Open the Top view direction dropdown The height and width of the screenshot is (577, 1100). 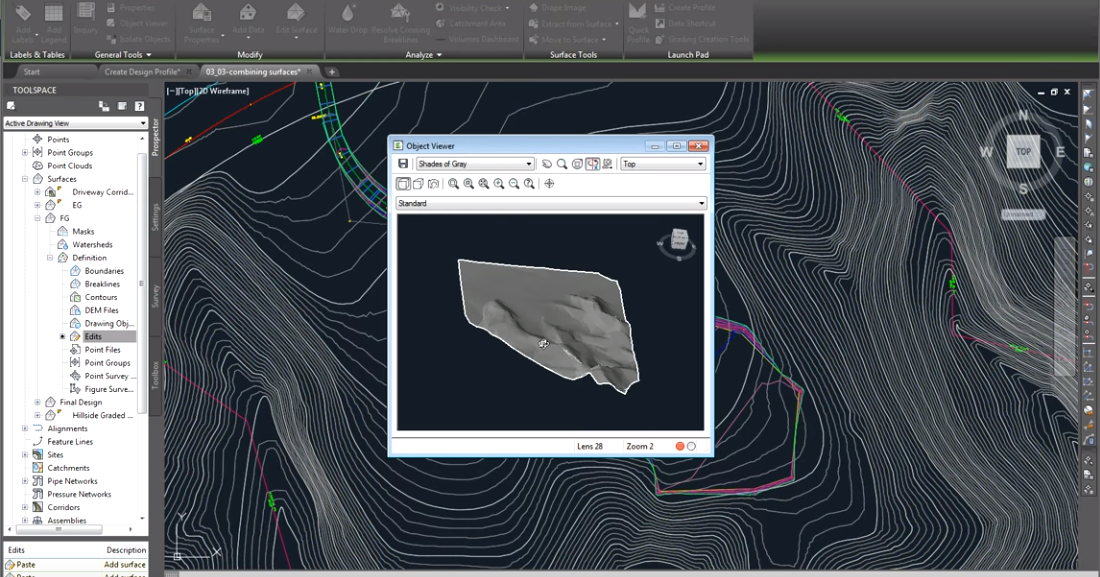(662, 164)
